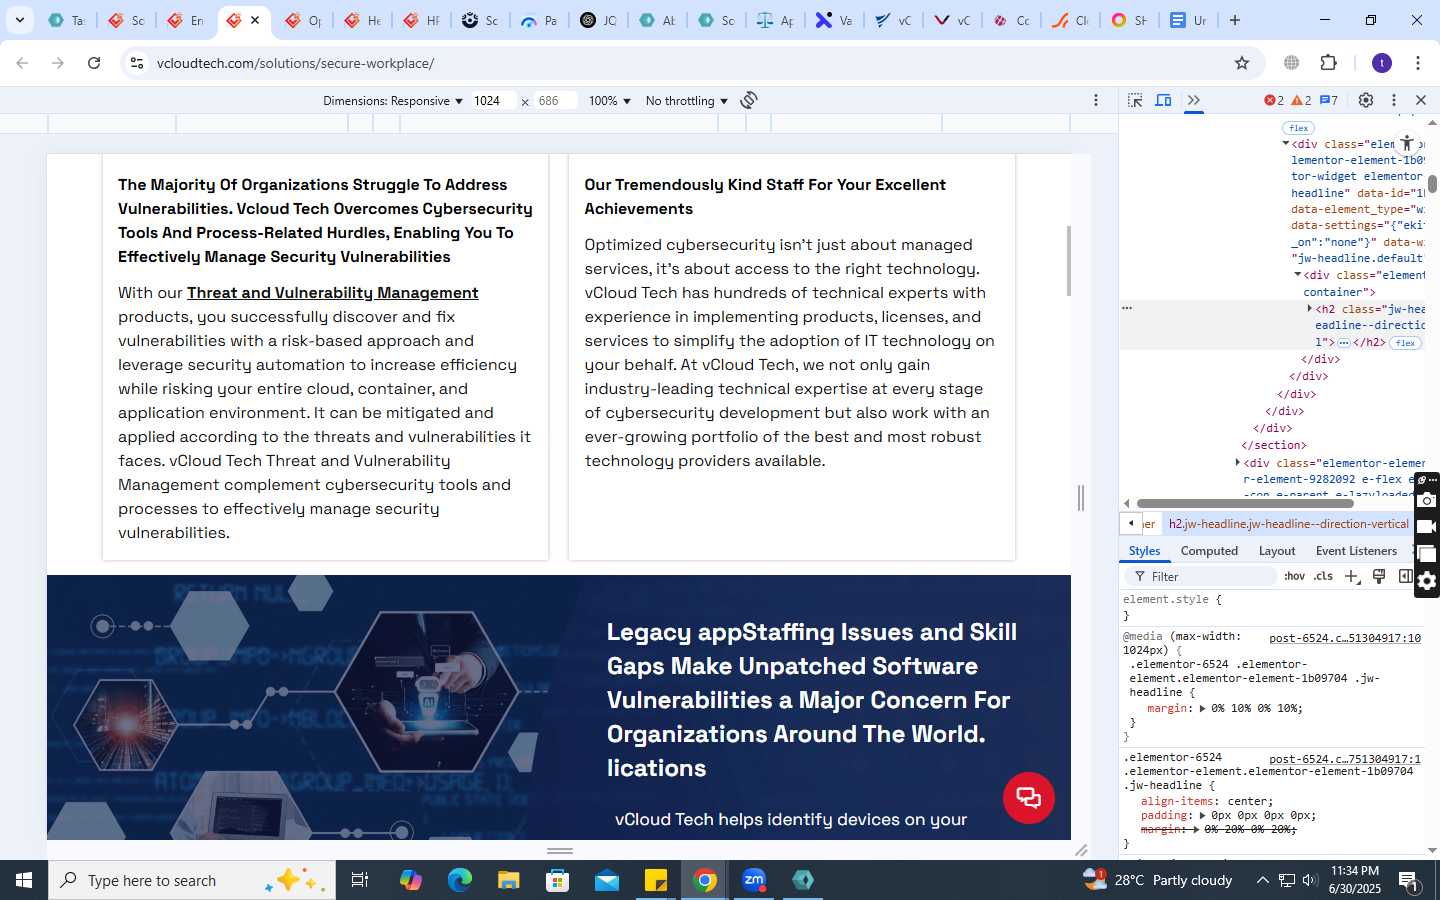Open the Windows Start menu
The height and width of the screenshot is (900, 1440).
tap(24, 880)
